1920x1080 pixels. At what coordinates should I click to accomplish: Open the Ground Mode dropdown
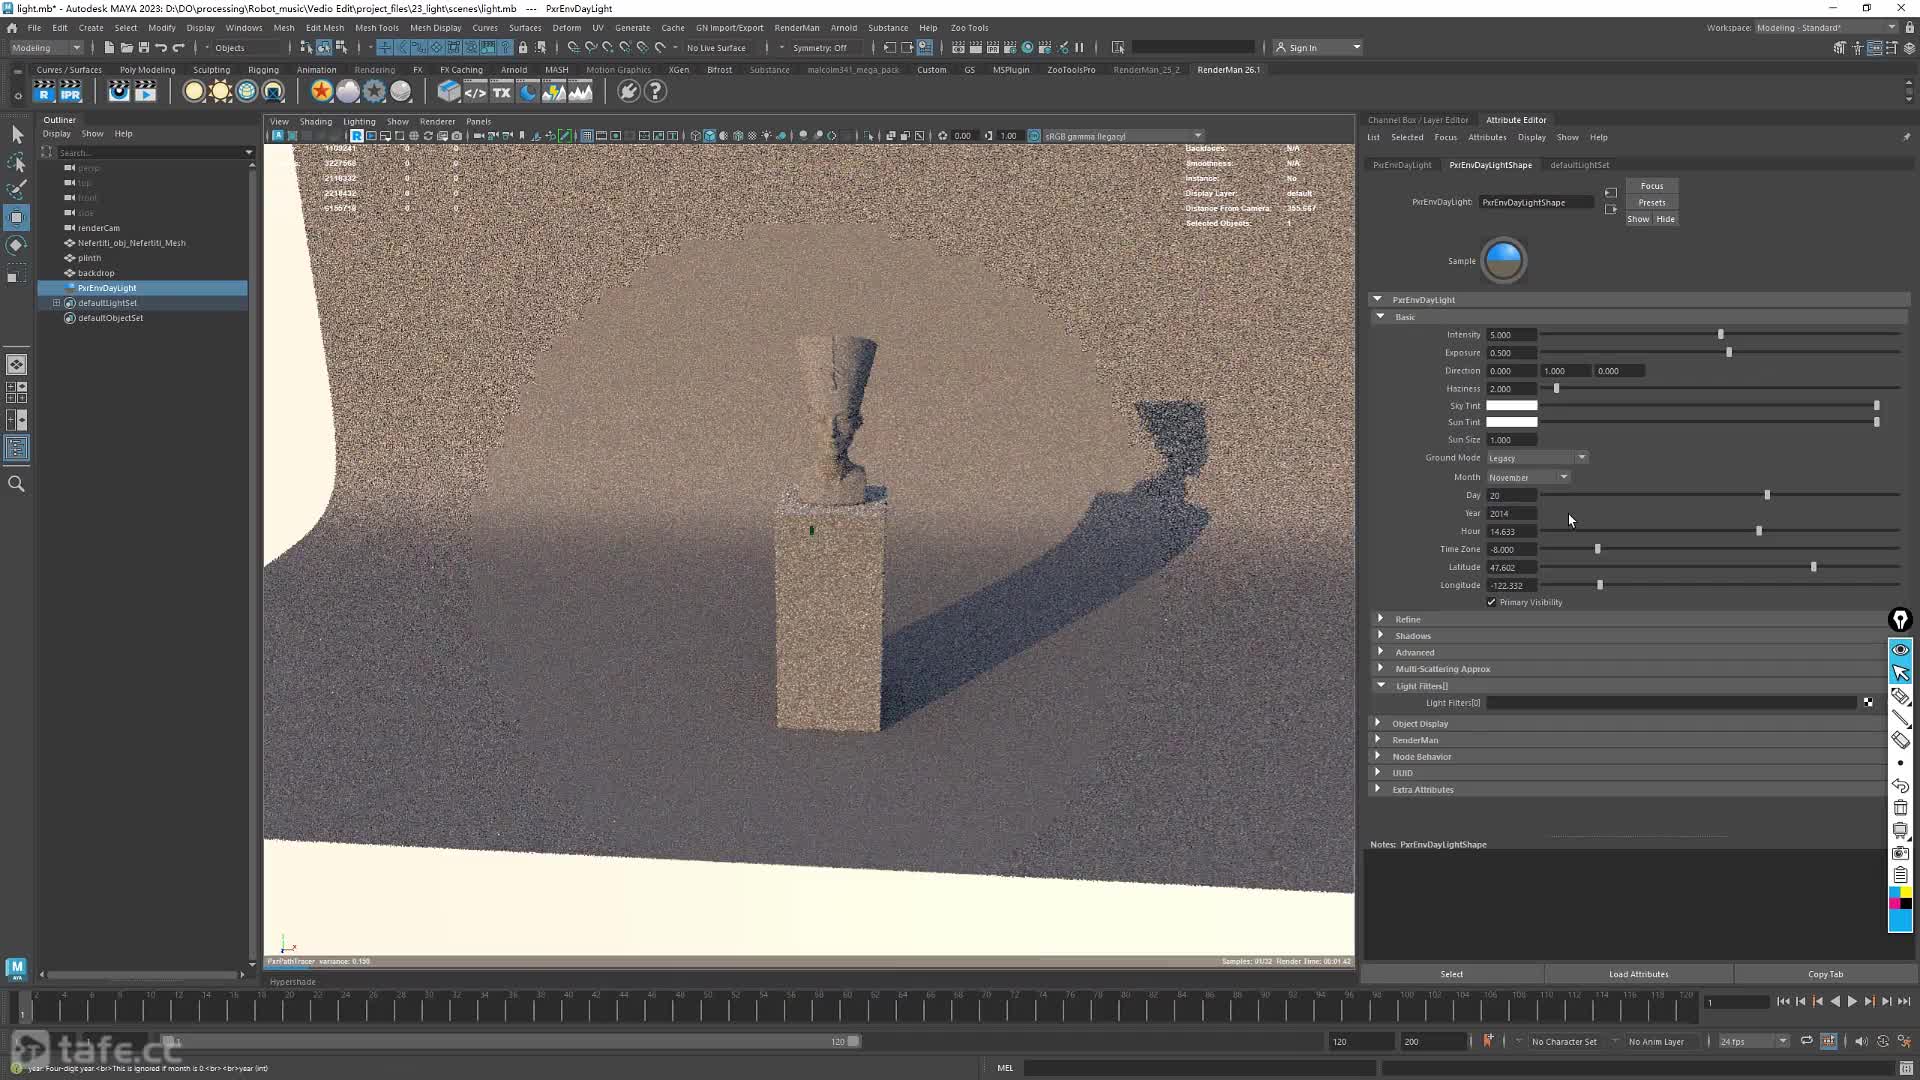point(1537,458)
